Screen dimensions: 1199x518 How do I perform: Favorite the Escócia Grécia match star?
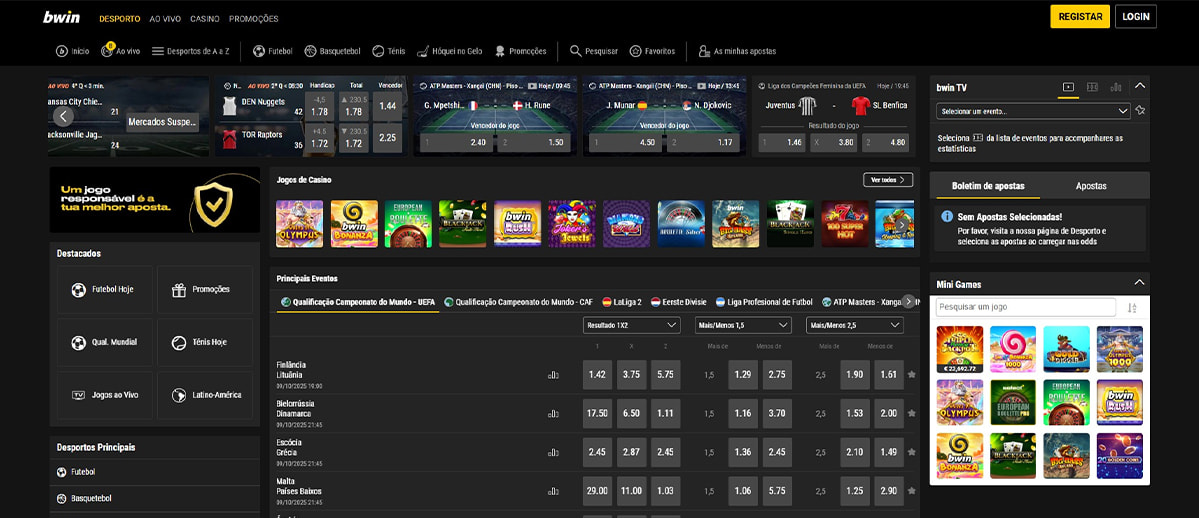click(x=911, y=452)
